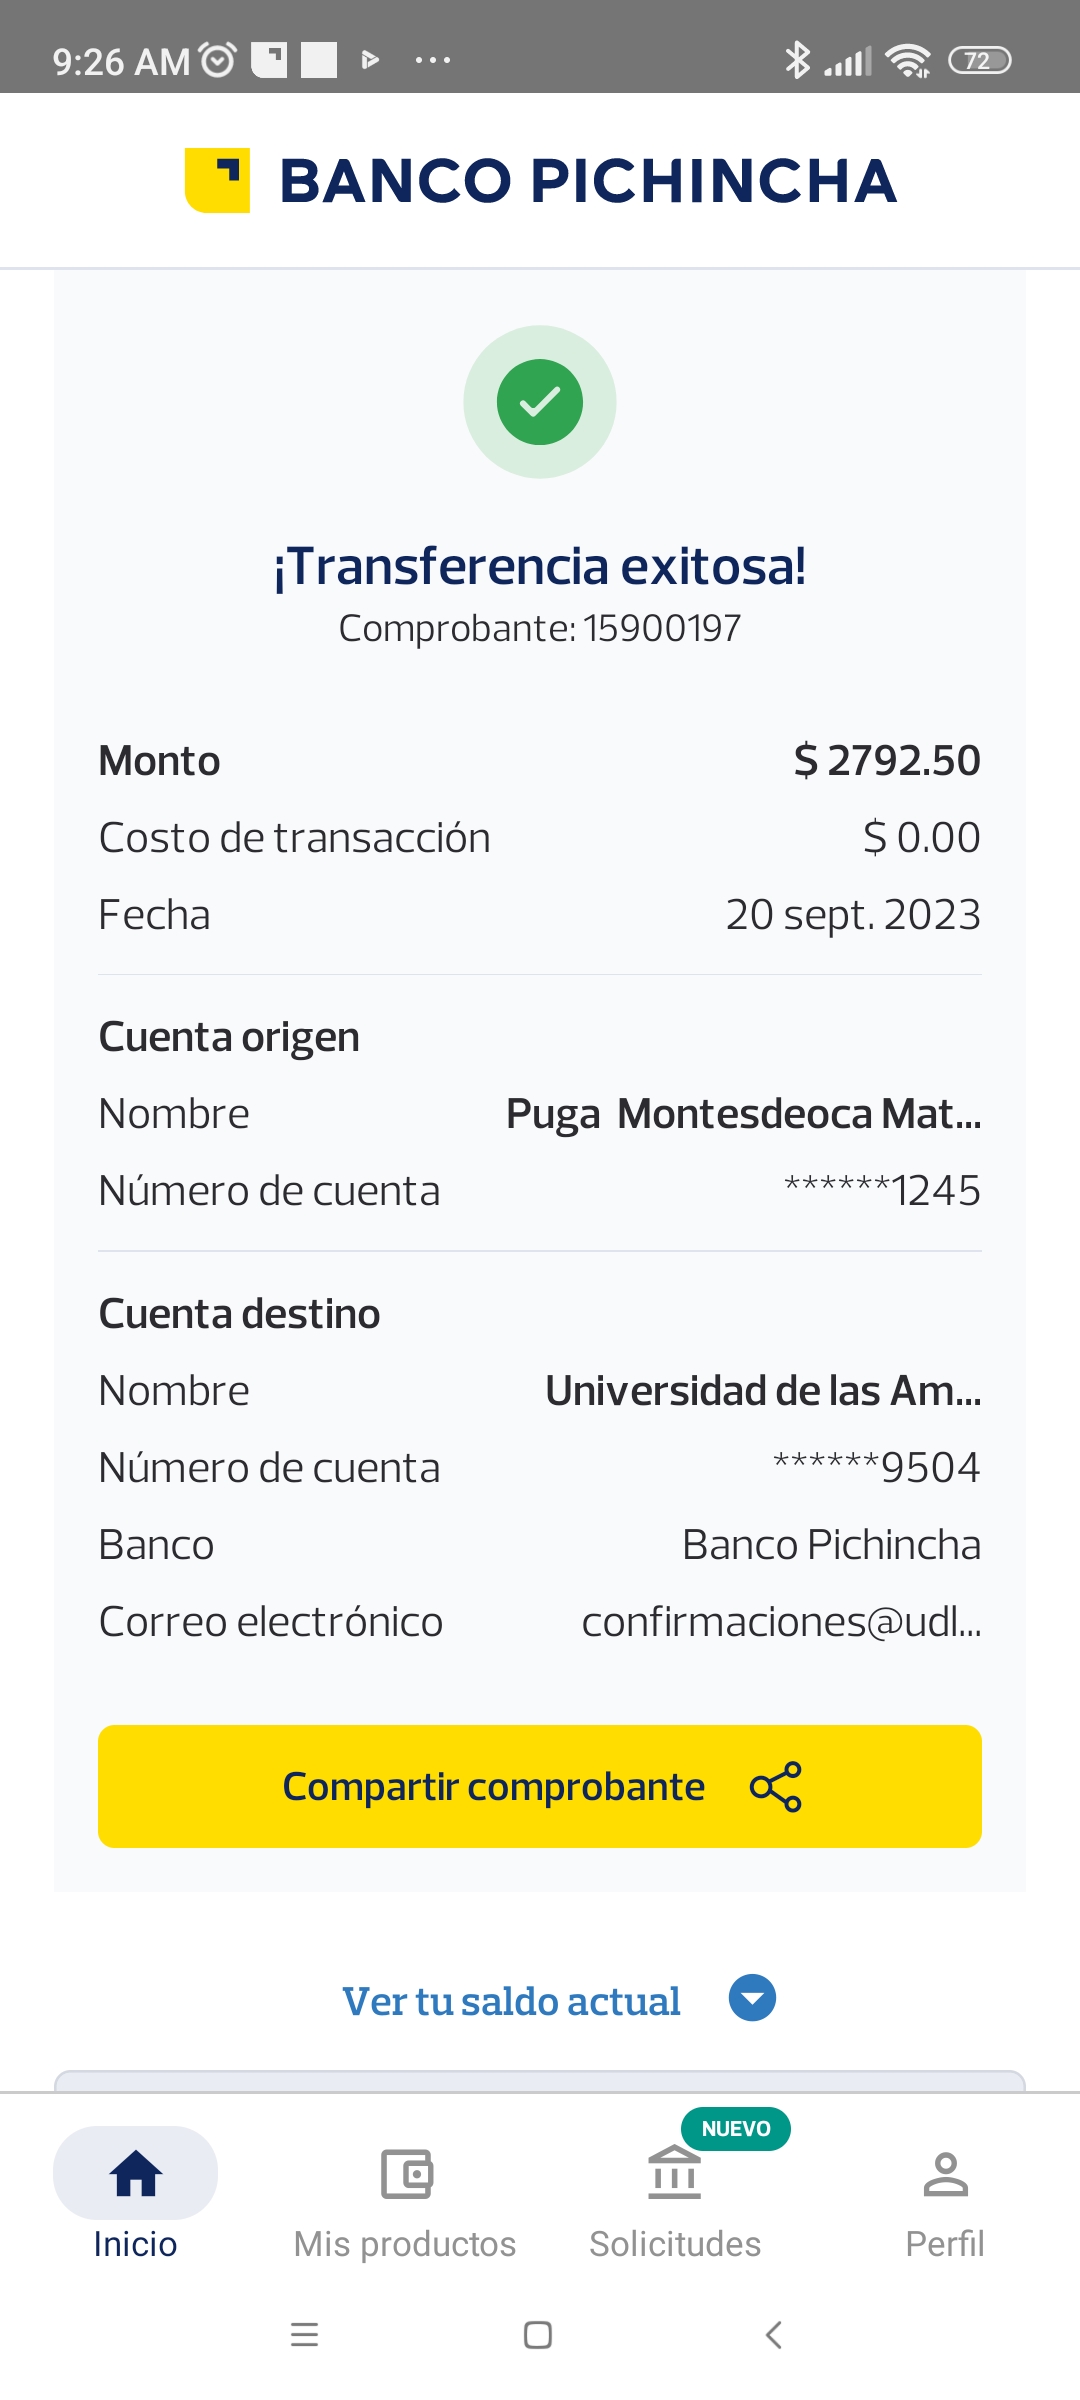This screenshot has width=1080, height=2400.
Task: Switch to the Solicitudes tab label
Action: coord(675,2244)
